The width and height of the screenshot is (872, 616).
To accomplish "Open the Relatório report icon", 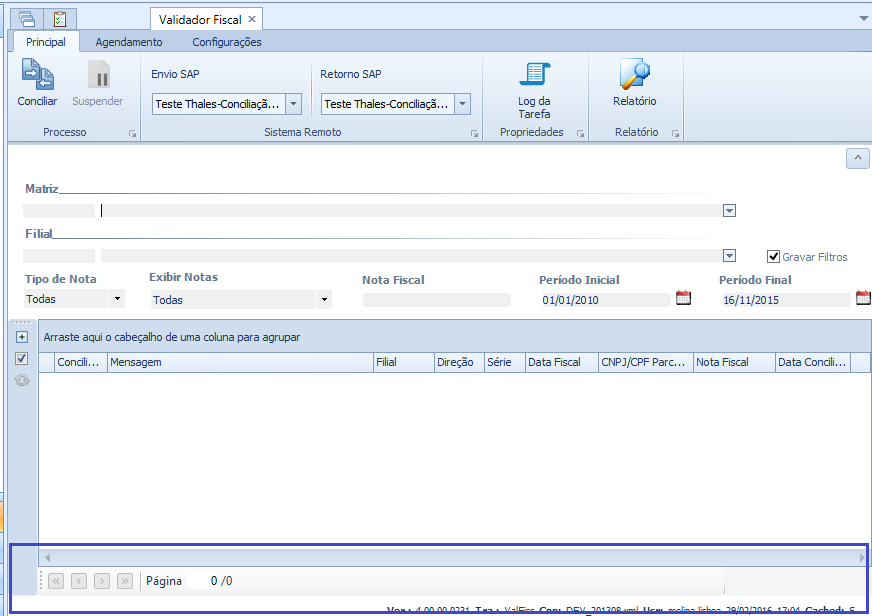I will (634, 76).
